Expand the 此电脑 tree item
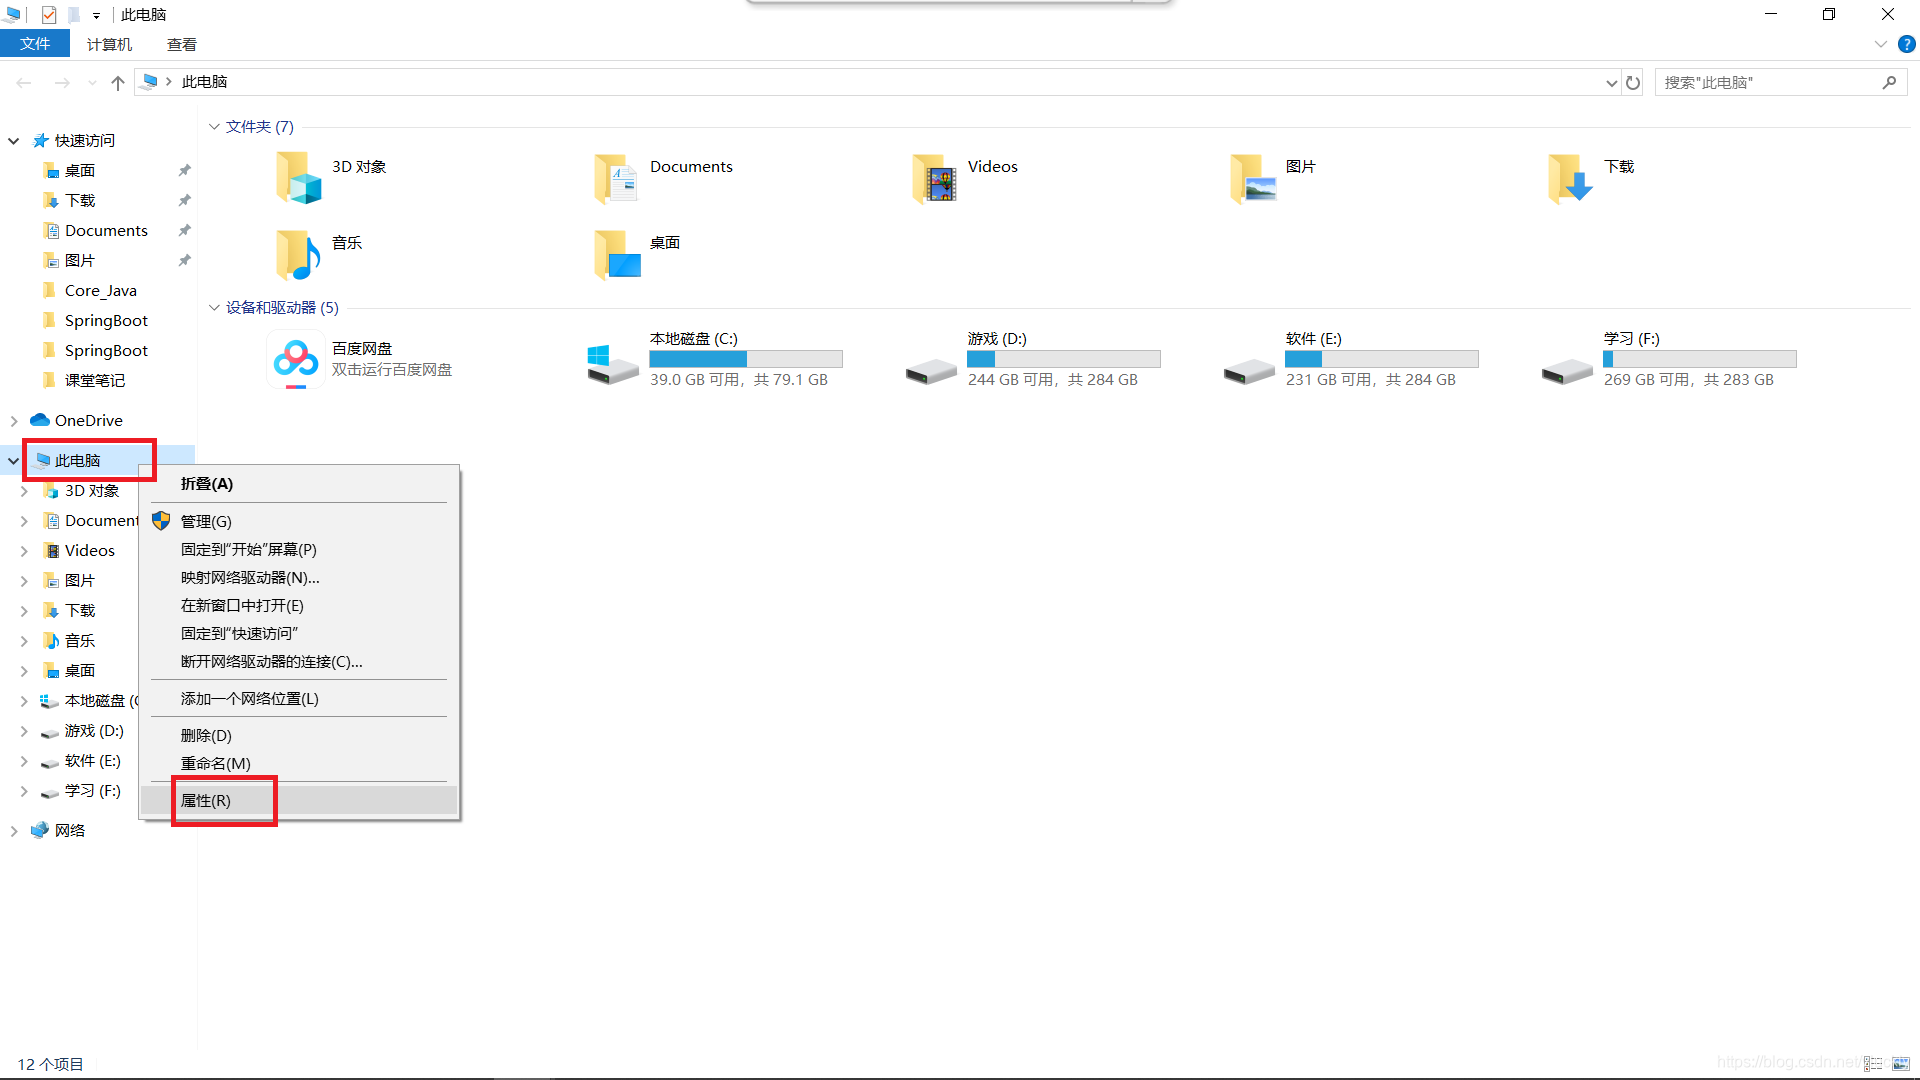This screenshot has width=1920, height=1080. coord(12,459)
